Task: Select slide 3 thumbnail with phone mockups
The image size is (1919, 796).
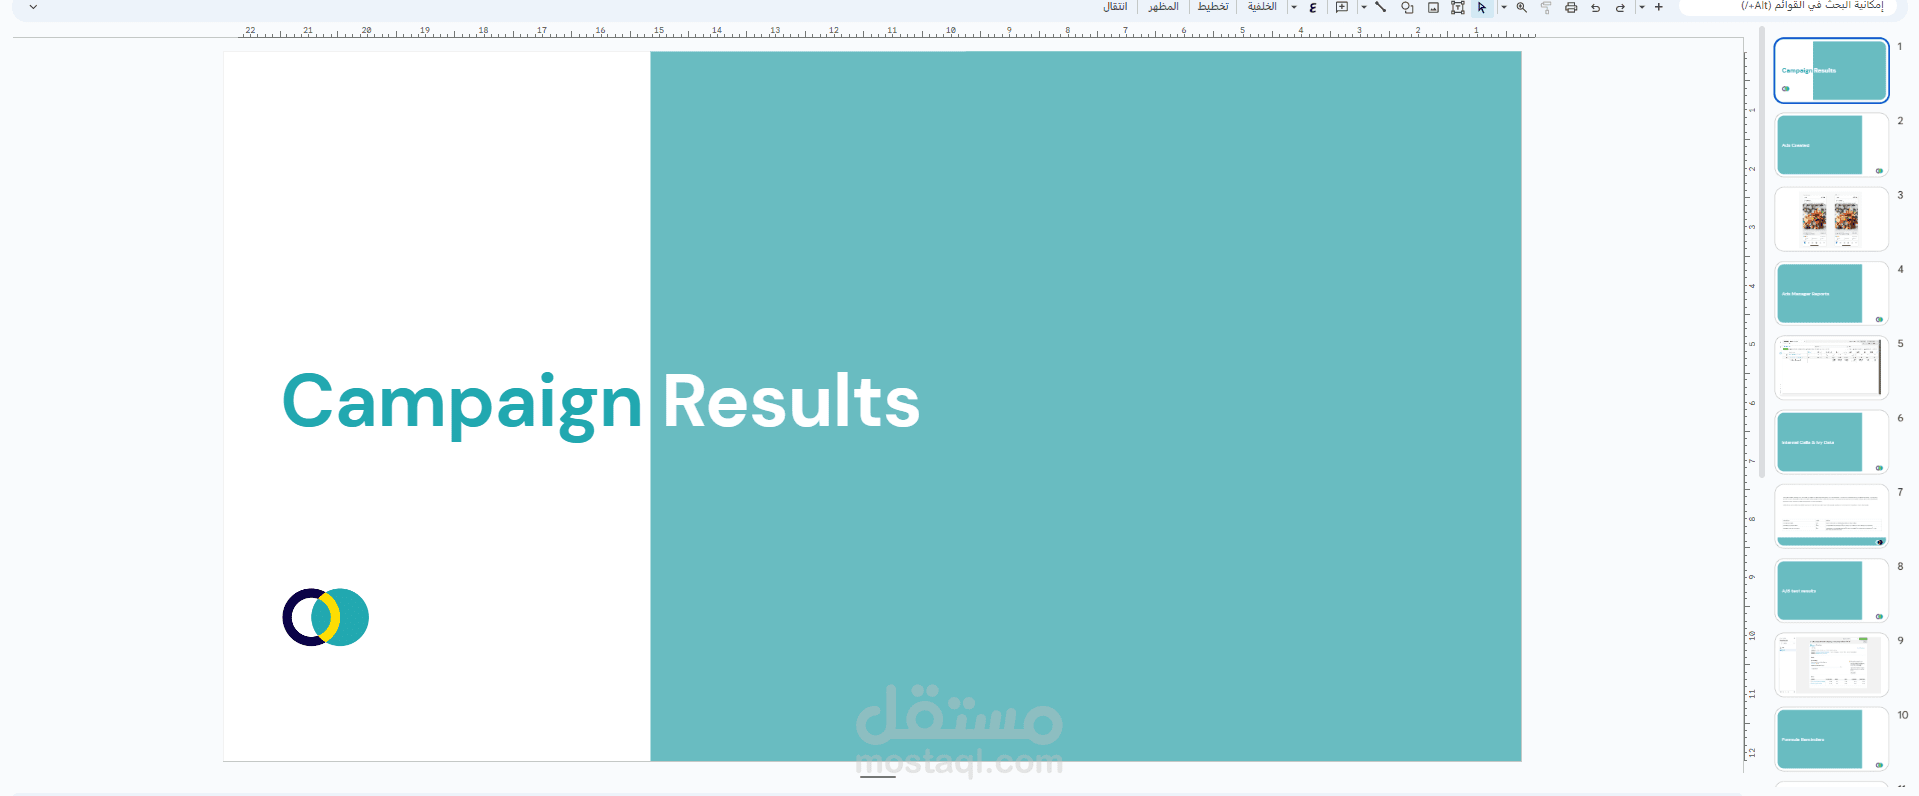Action: click(1831, 219)
